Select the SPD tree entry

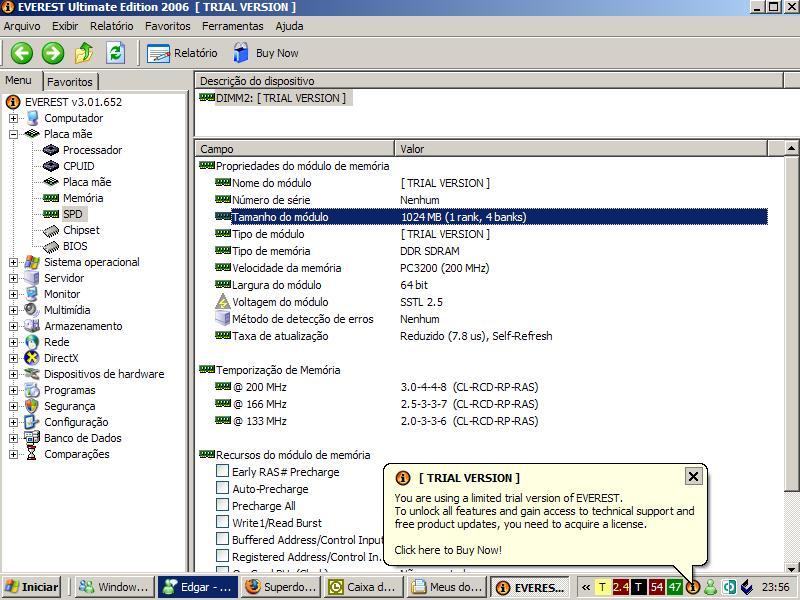(x=72, y=214)
